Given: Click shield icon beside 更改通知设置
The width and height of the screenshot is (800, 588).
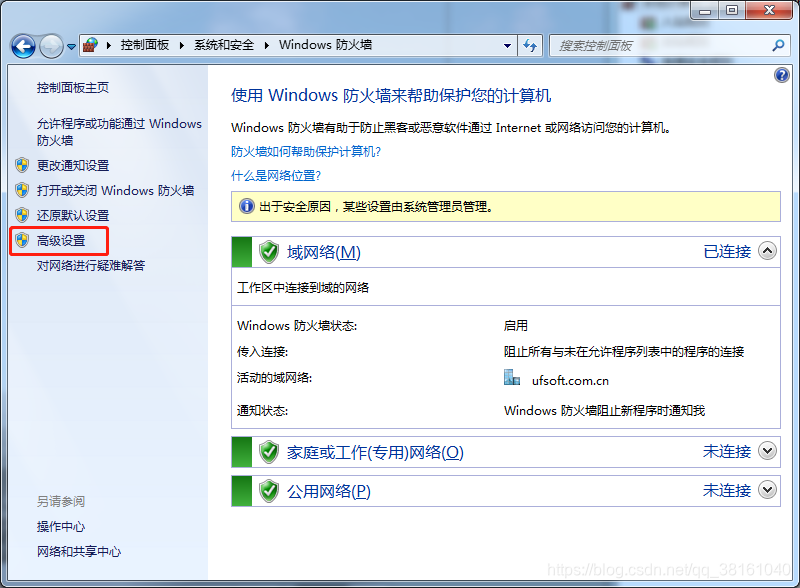Looking at the screenshot, I should click(x=22, y=165).
